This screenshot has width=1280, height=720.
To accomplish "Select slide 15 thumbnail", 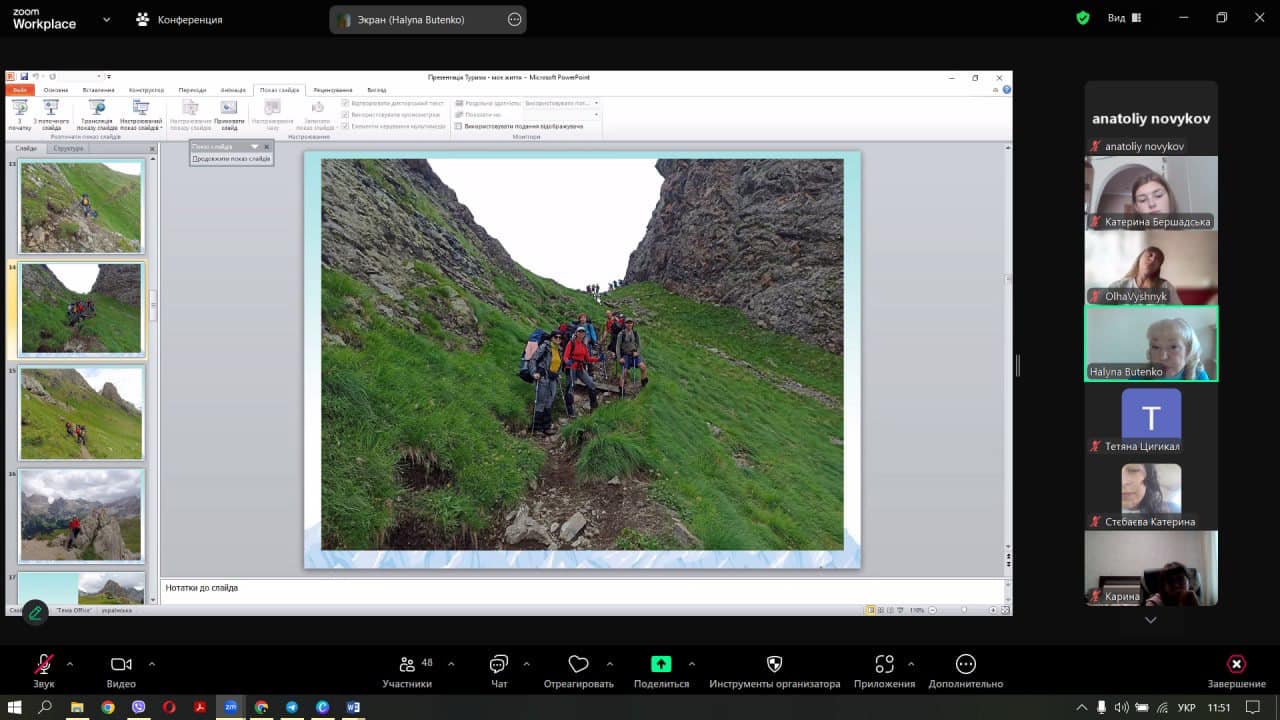I will pos(81,413).
